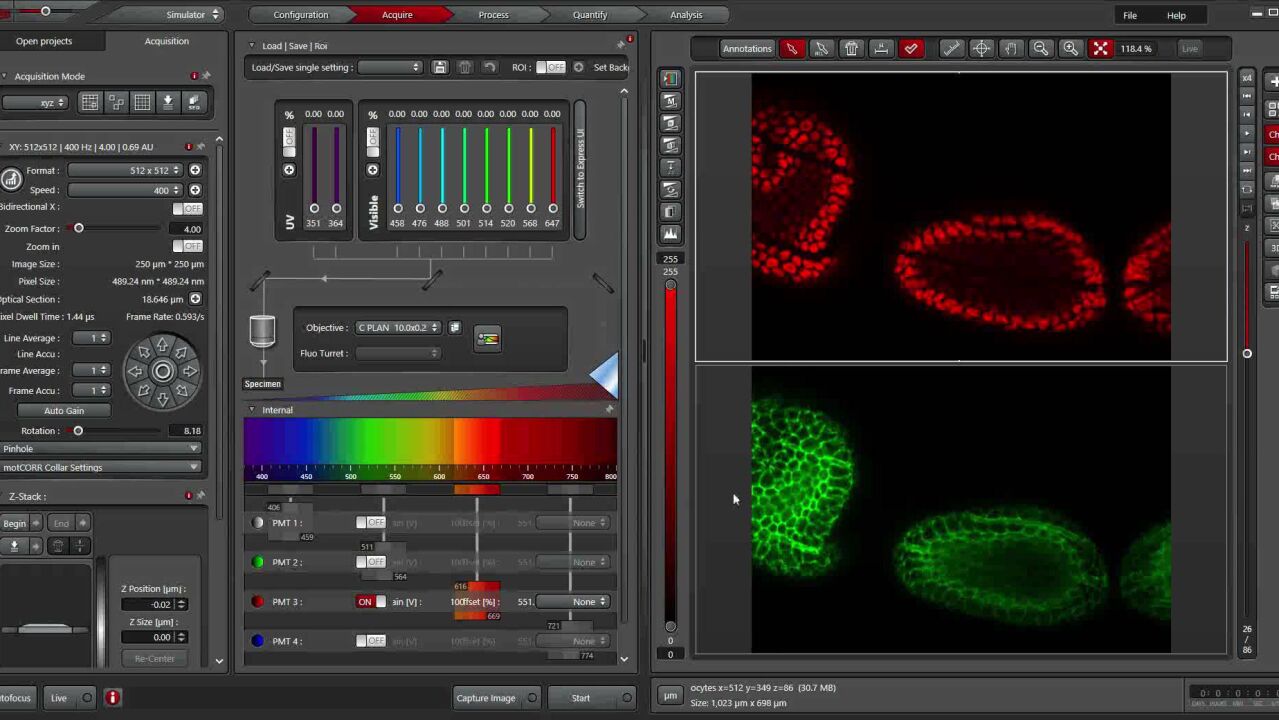
Task: Click the save setting floppy disk icon
Action: [x=440, y=67]
